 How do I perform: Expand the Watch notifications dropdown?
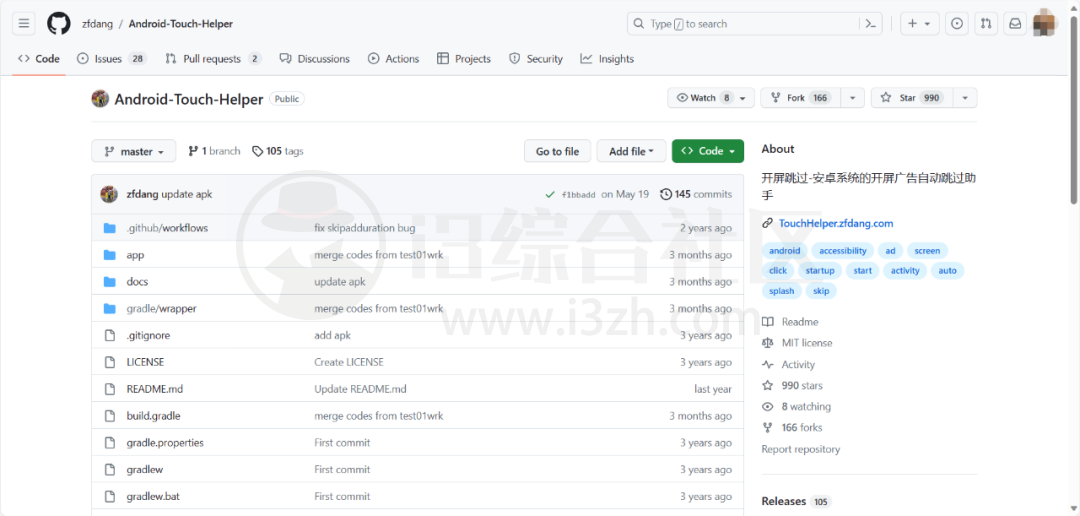(711, 98)
